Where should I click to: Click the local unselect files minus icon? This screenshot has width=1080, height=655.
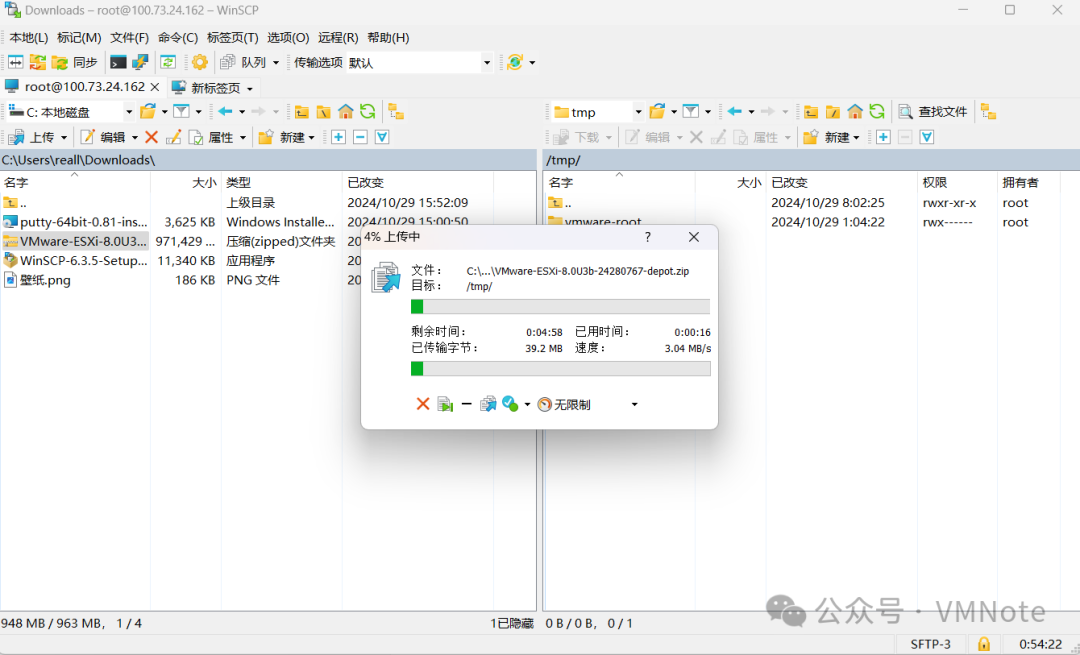click(x=360, y=137)
